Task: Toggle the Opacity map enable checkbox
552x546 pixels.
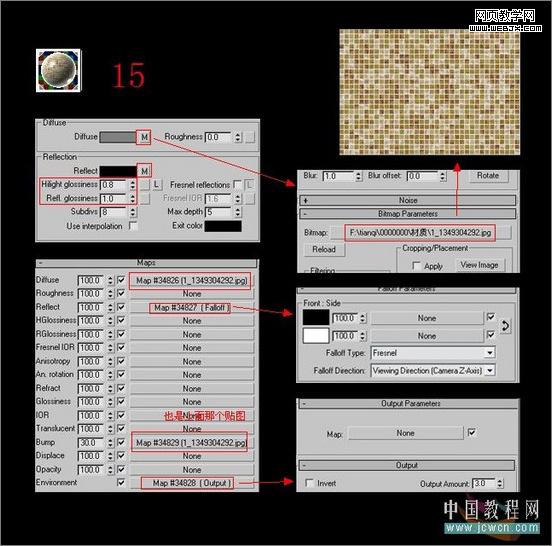Action: 121,469
